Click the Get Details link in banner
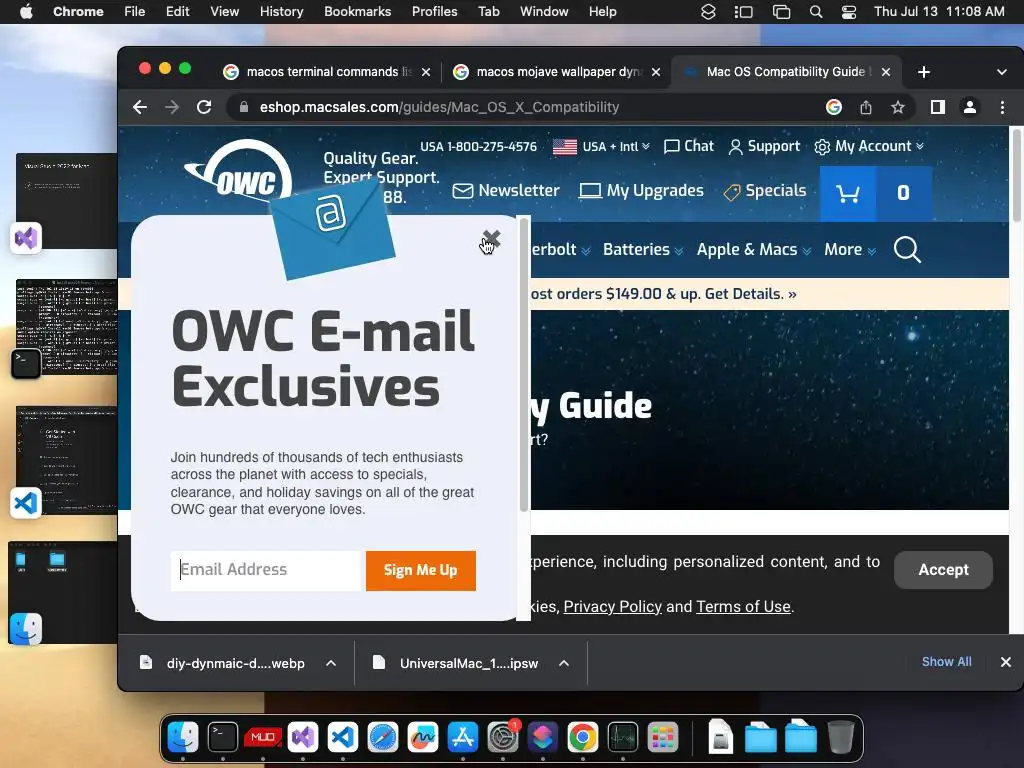 tap(750, 294)
